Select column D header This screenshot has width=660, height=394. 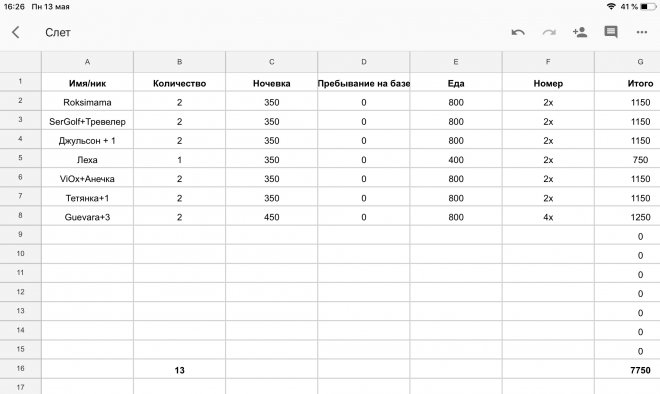pos(364,62)
